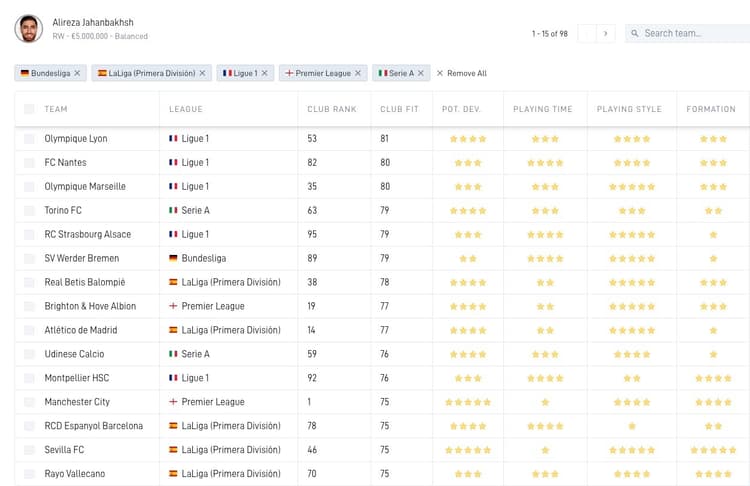
Task: Click Olympique Lyon club fit value 81
Action: click(x=385, y=139)
